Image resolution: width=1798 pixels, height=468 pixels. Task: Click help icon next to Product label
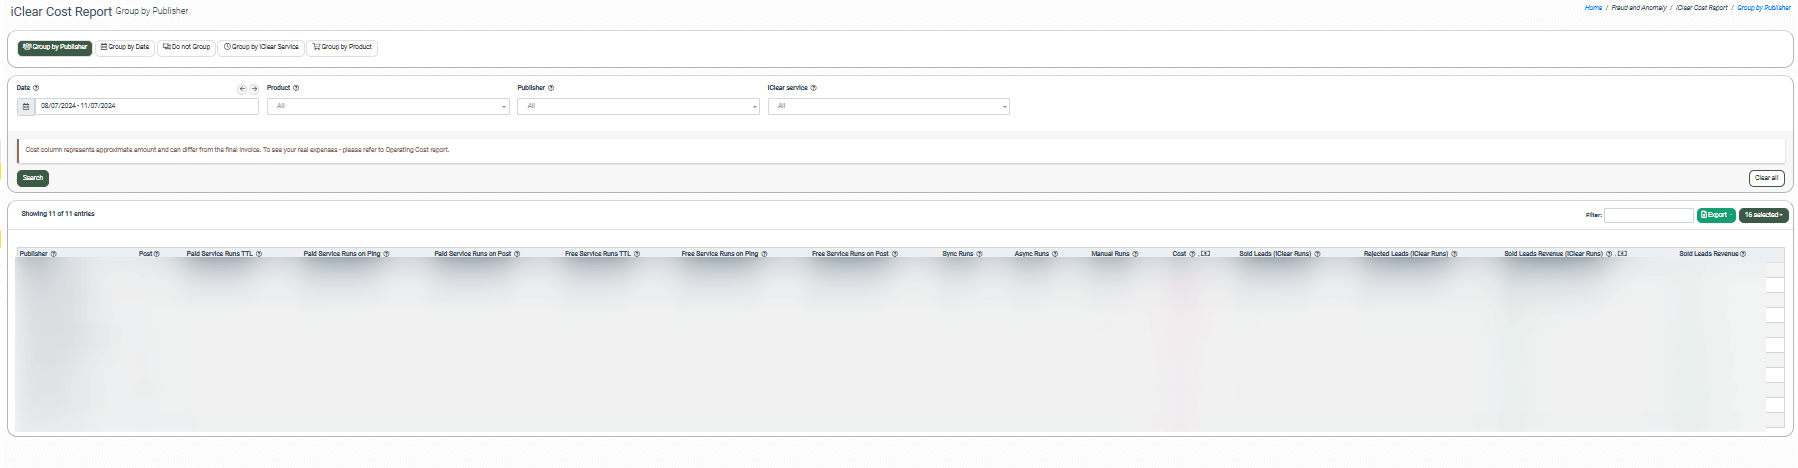[296, 88]
